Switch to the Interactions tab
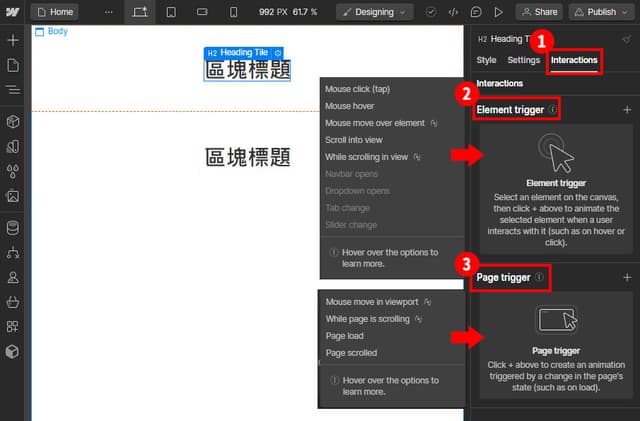The image size is (640, 421). [x=574, y=60]
